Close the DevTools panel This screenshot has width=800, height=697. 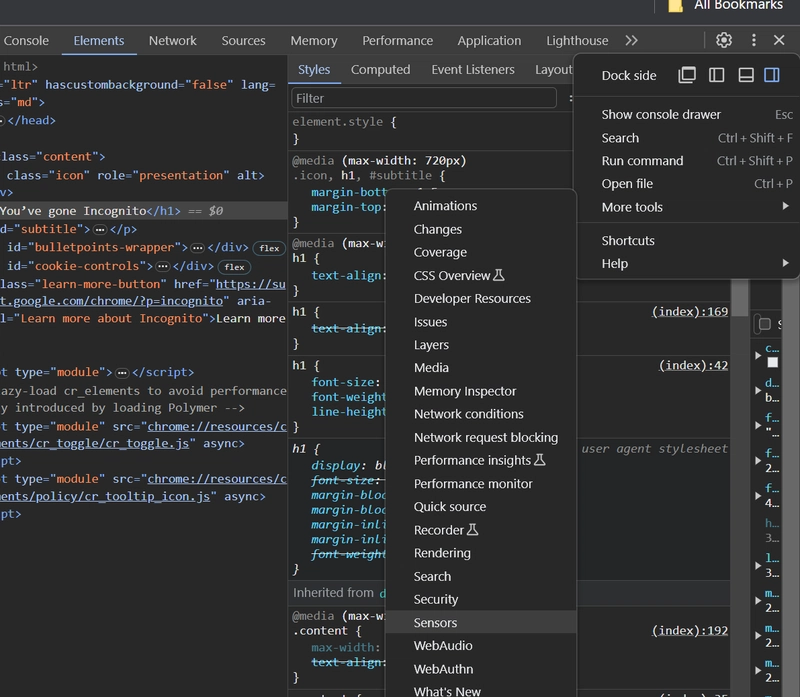pyautogui.click(x=779, y=40)
